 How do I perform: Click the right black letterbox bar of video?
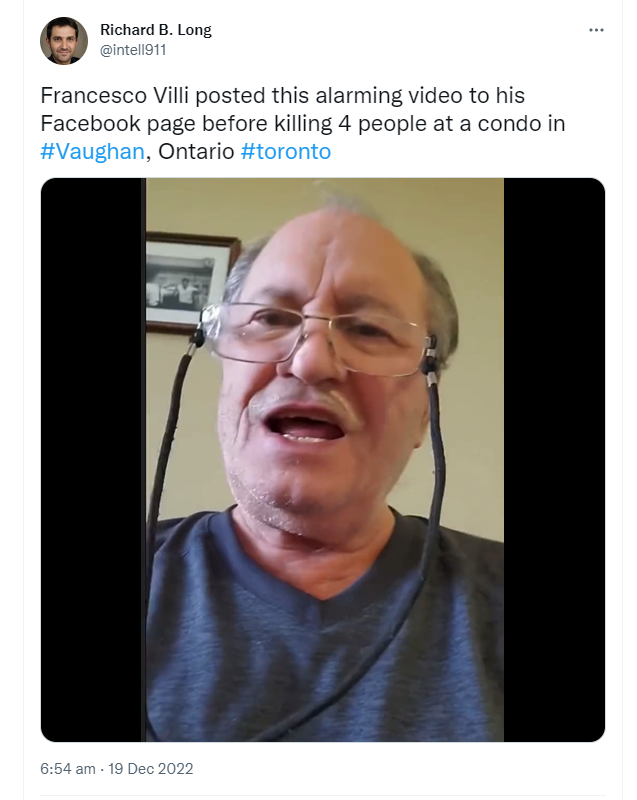[x=554, y=460]
